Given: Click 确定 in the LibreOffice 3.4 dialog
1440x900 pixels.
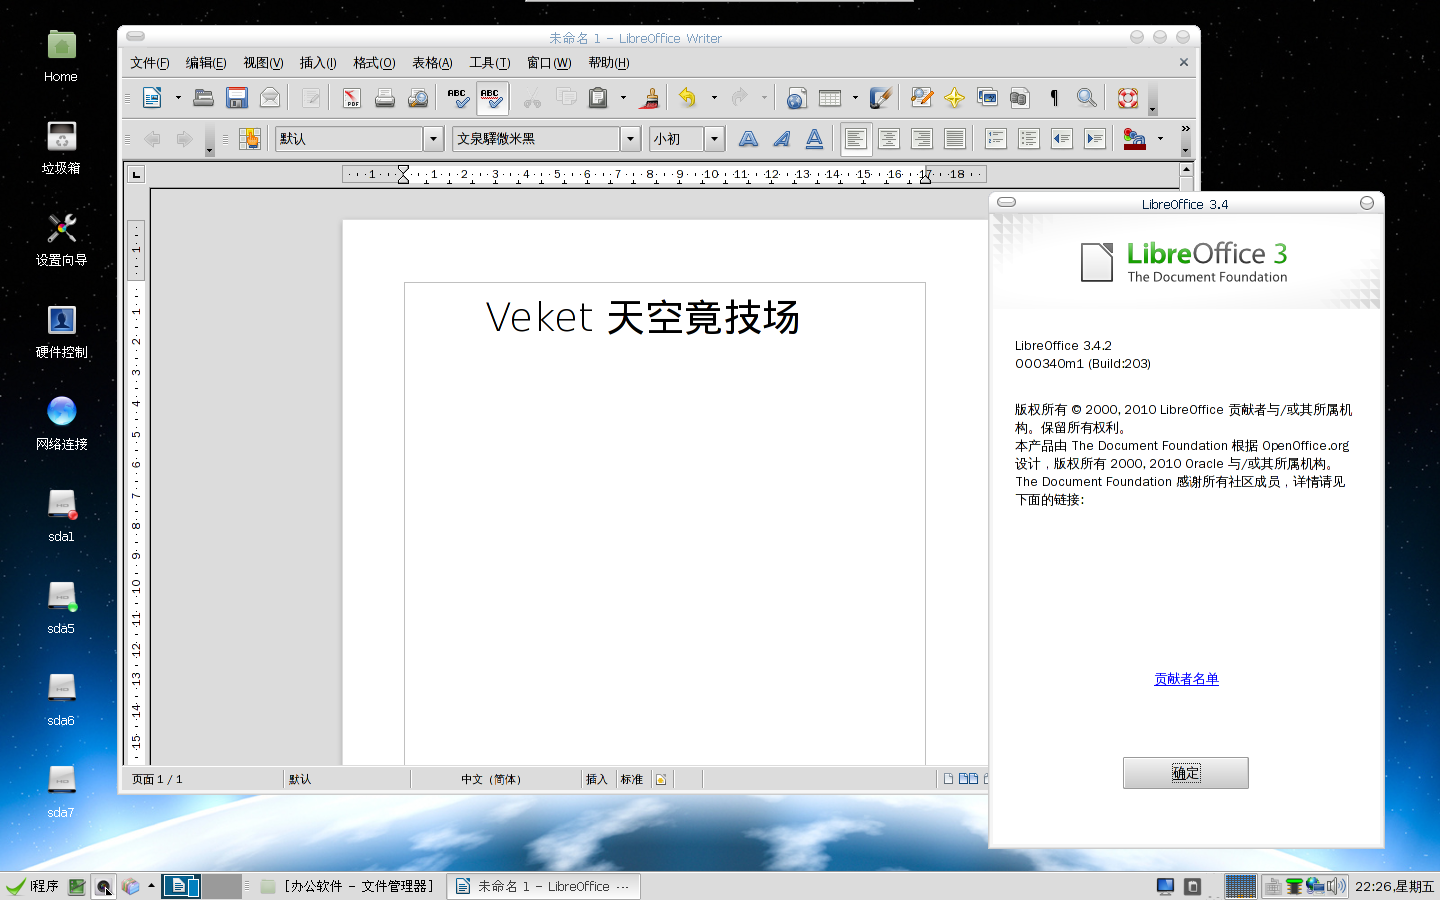Looking at the screenshot, I should tap(1186, 773).
